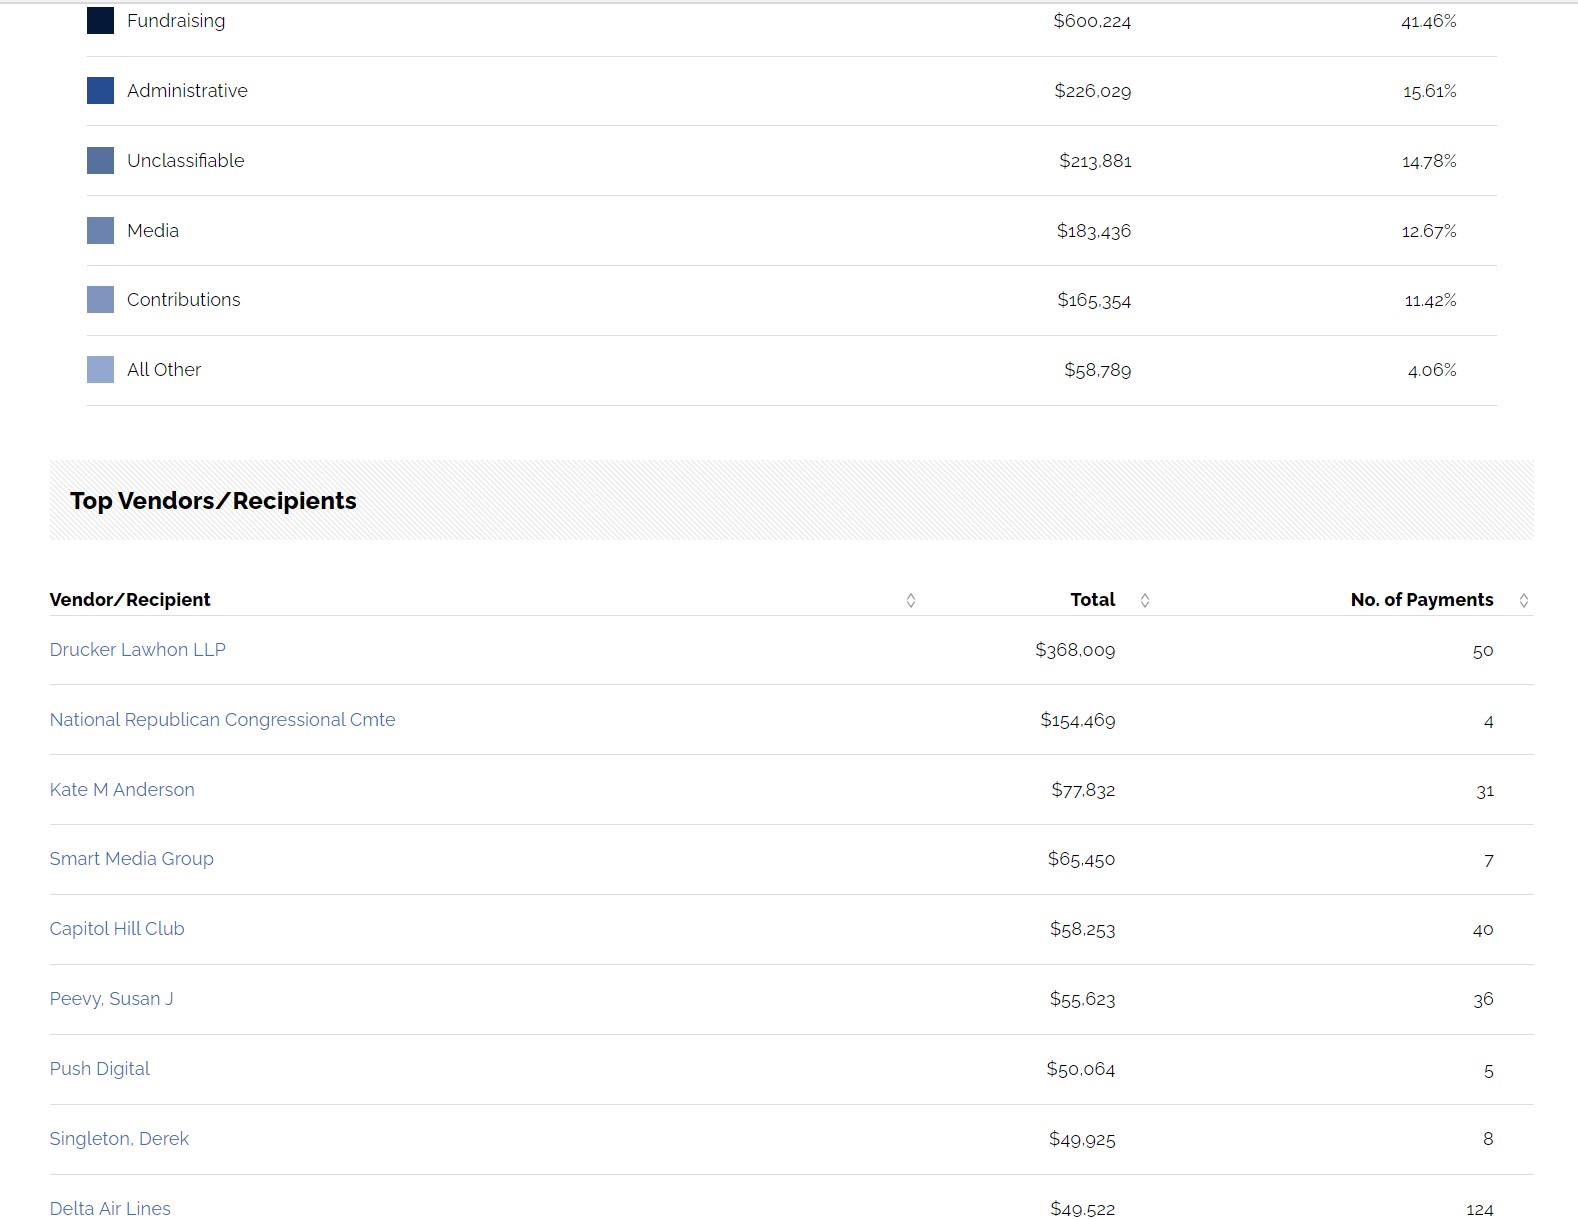The height and width of the screenshot is (1219, 1578).
Task: Open Drucker Lawhon LLP vendor link
Action: (138, 650)
